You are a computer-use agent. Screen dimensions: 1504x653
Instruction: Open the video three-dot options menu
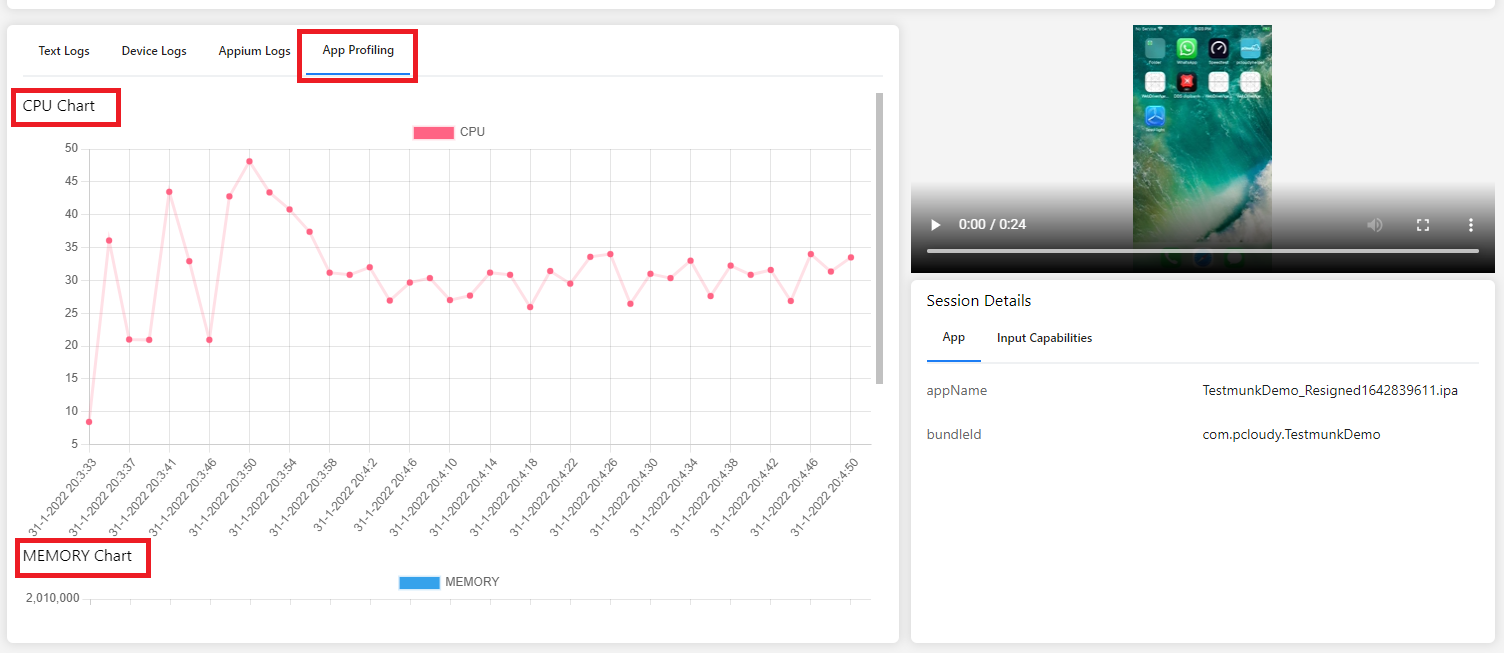(x=1470, y=225)
